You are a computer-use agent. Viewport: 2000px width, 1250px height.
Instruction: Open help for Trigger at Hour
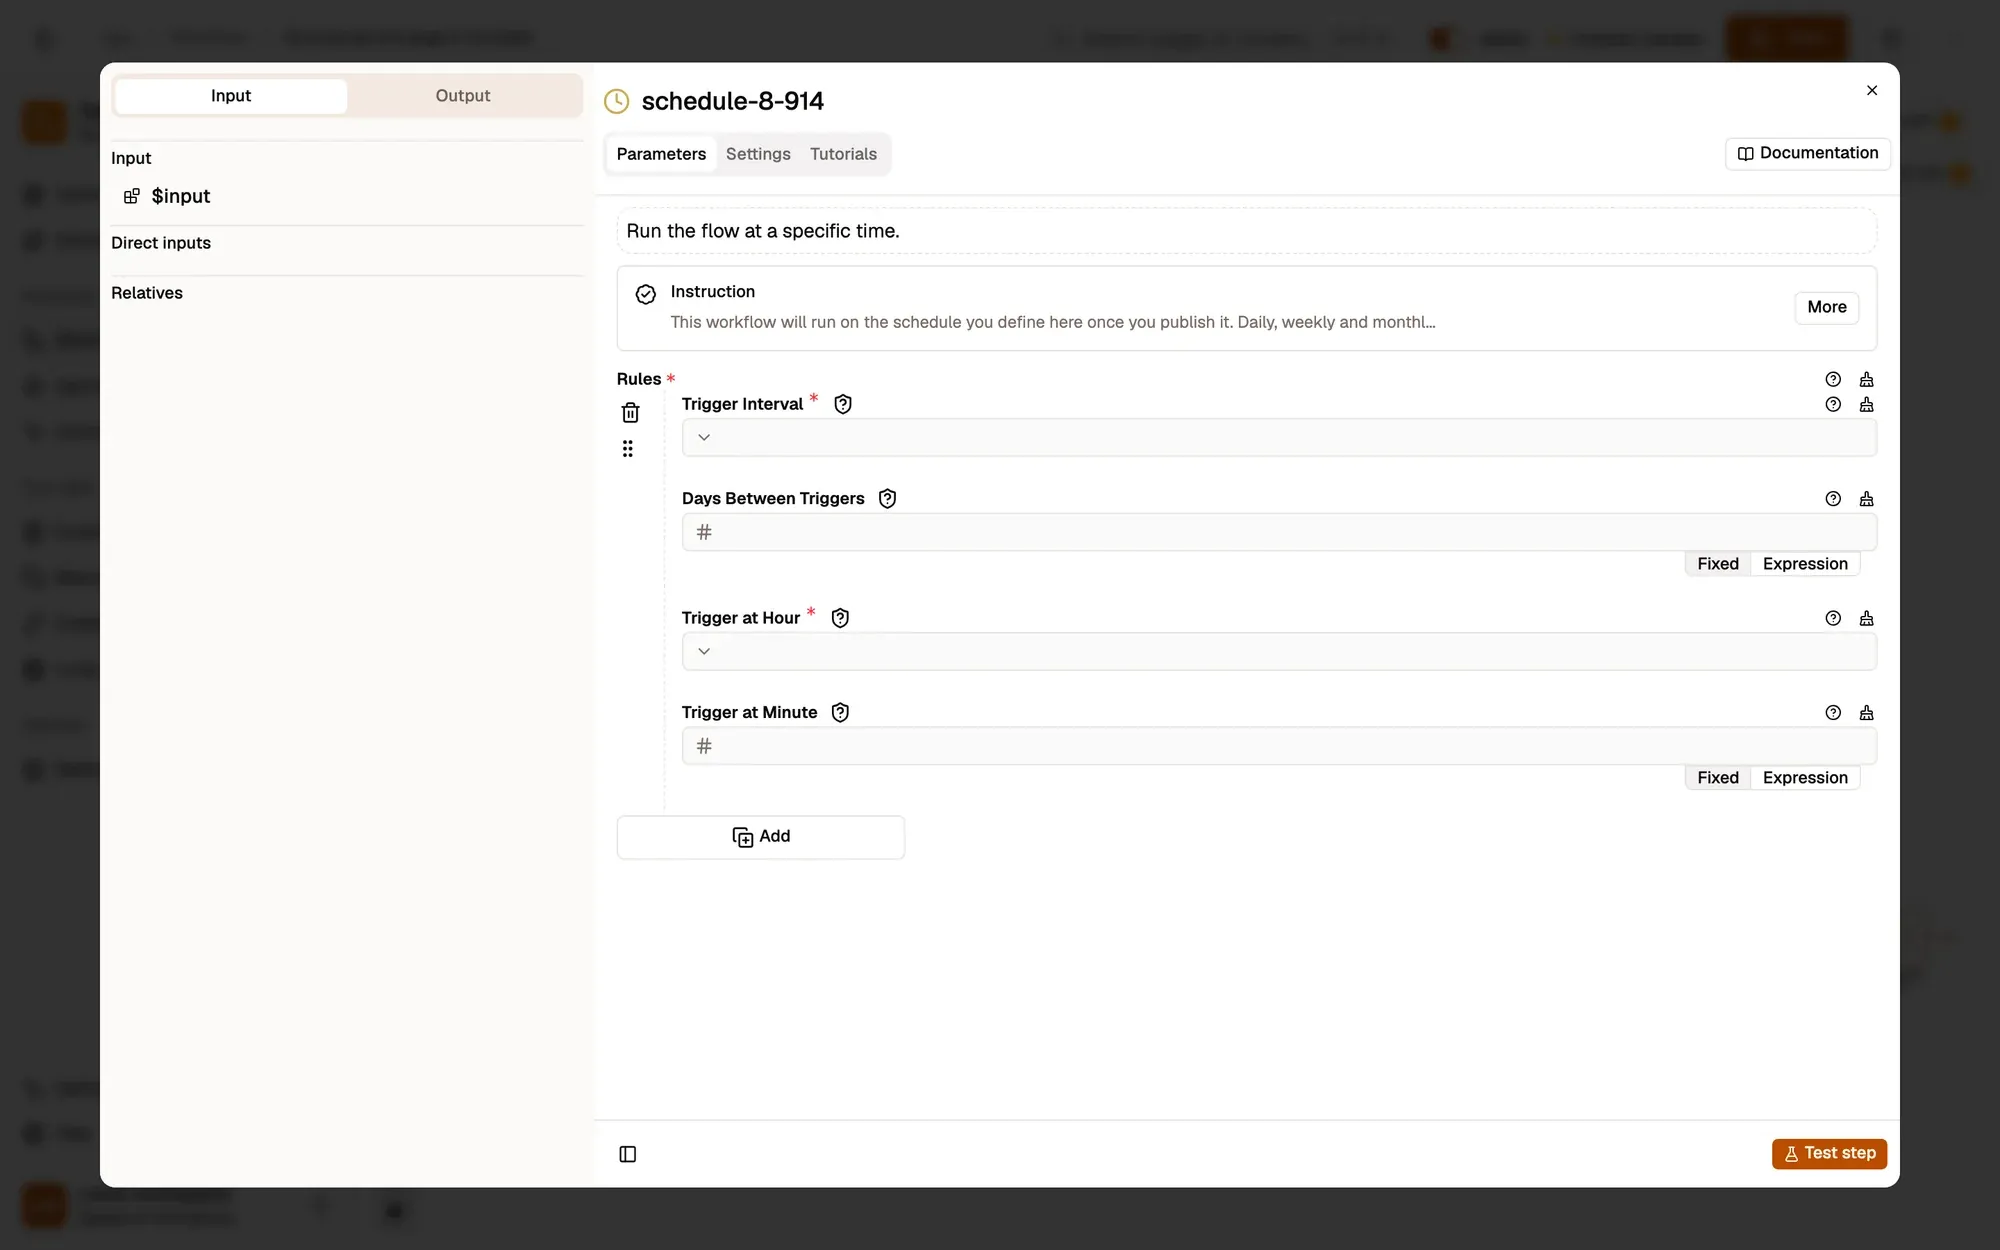coord(1833,618)
